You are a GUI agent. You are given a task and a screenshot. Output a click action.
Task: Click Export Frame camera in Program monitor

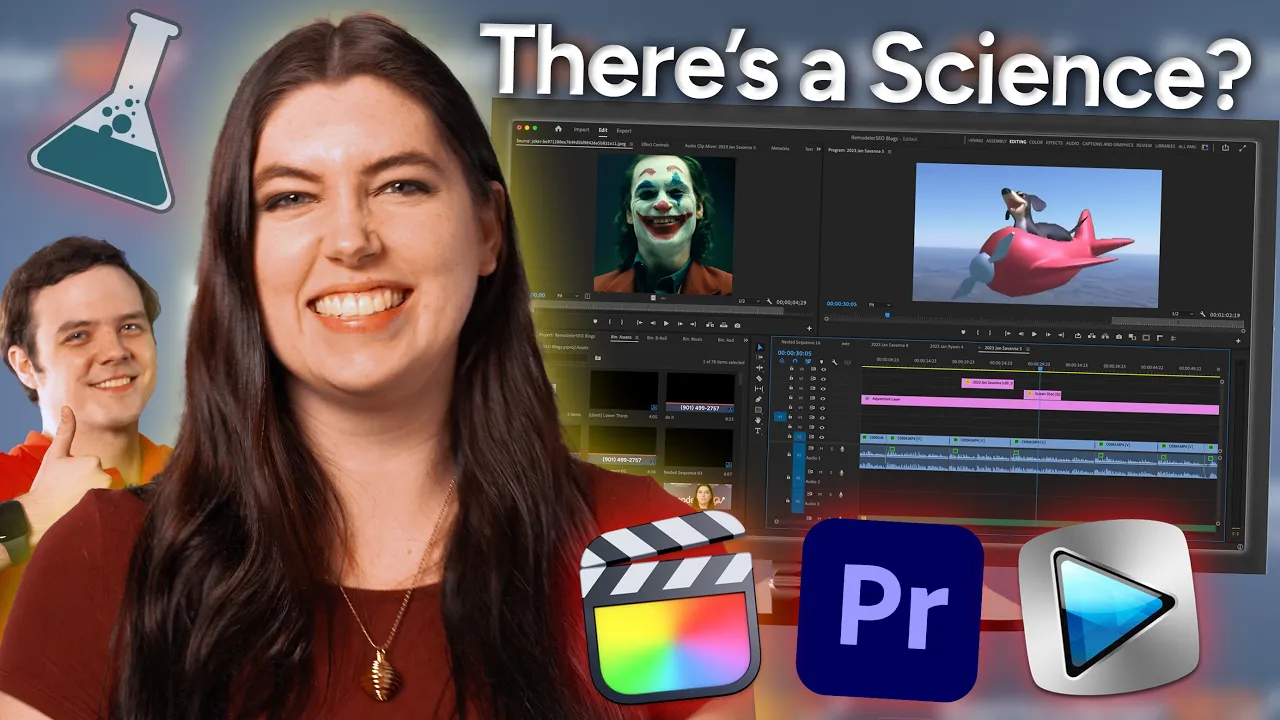[x=1119, y=337]
